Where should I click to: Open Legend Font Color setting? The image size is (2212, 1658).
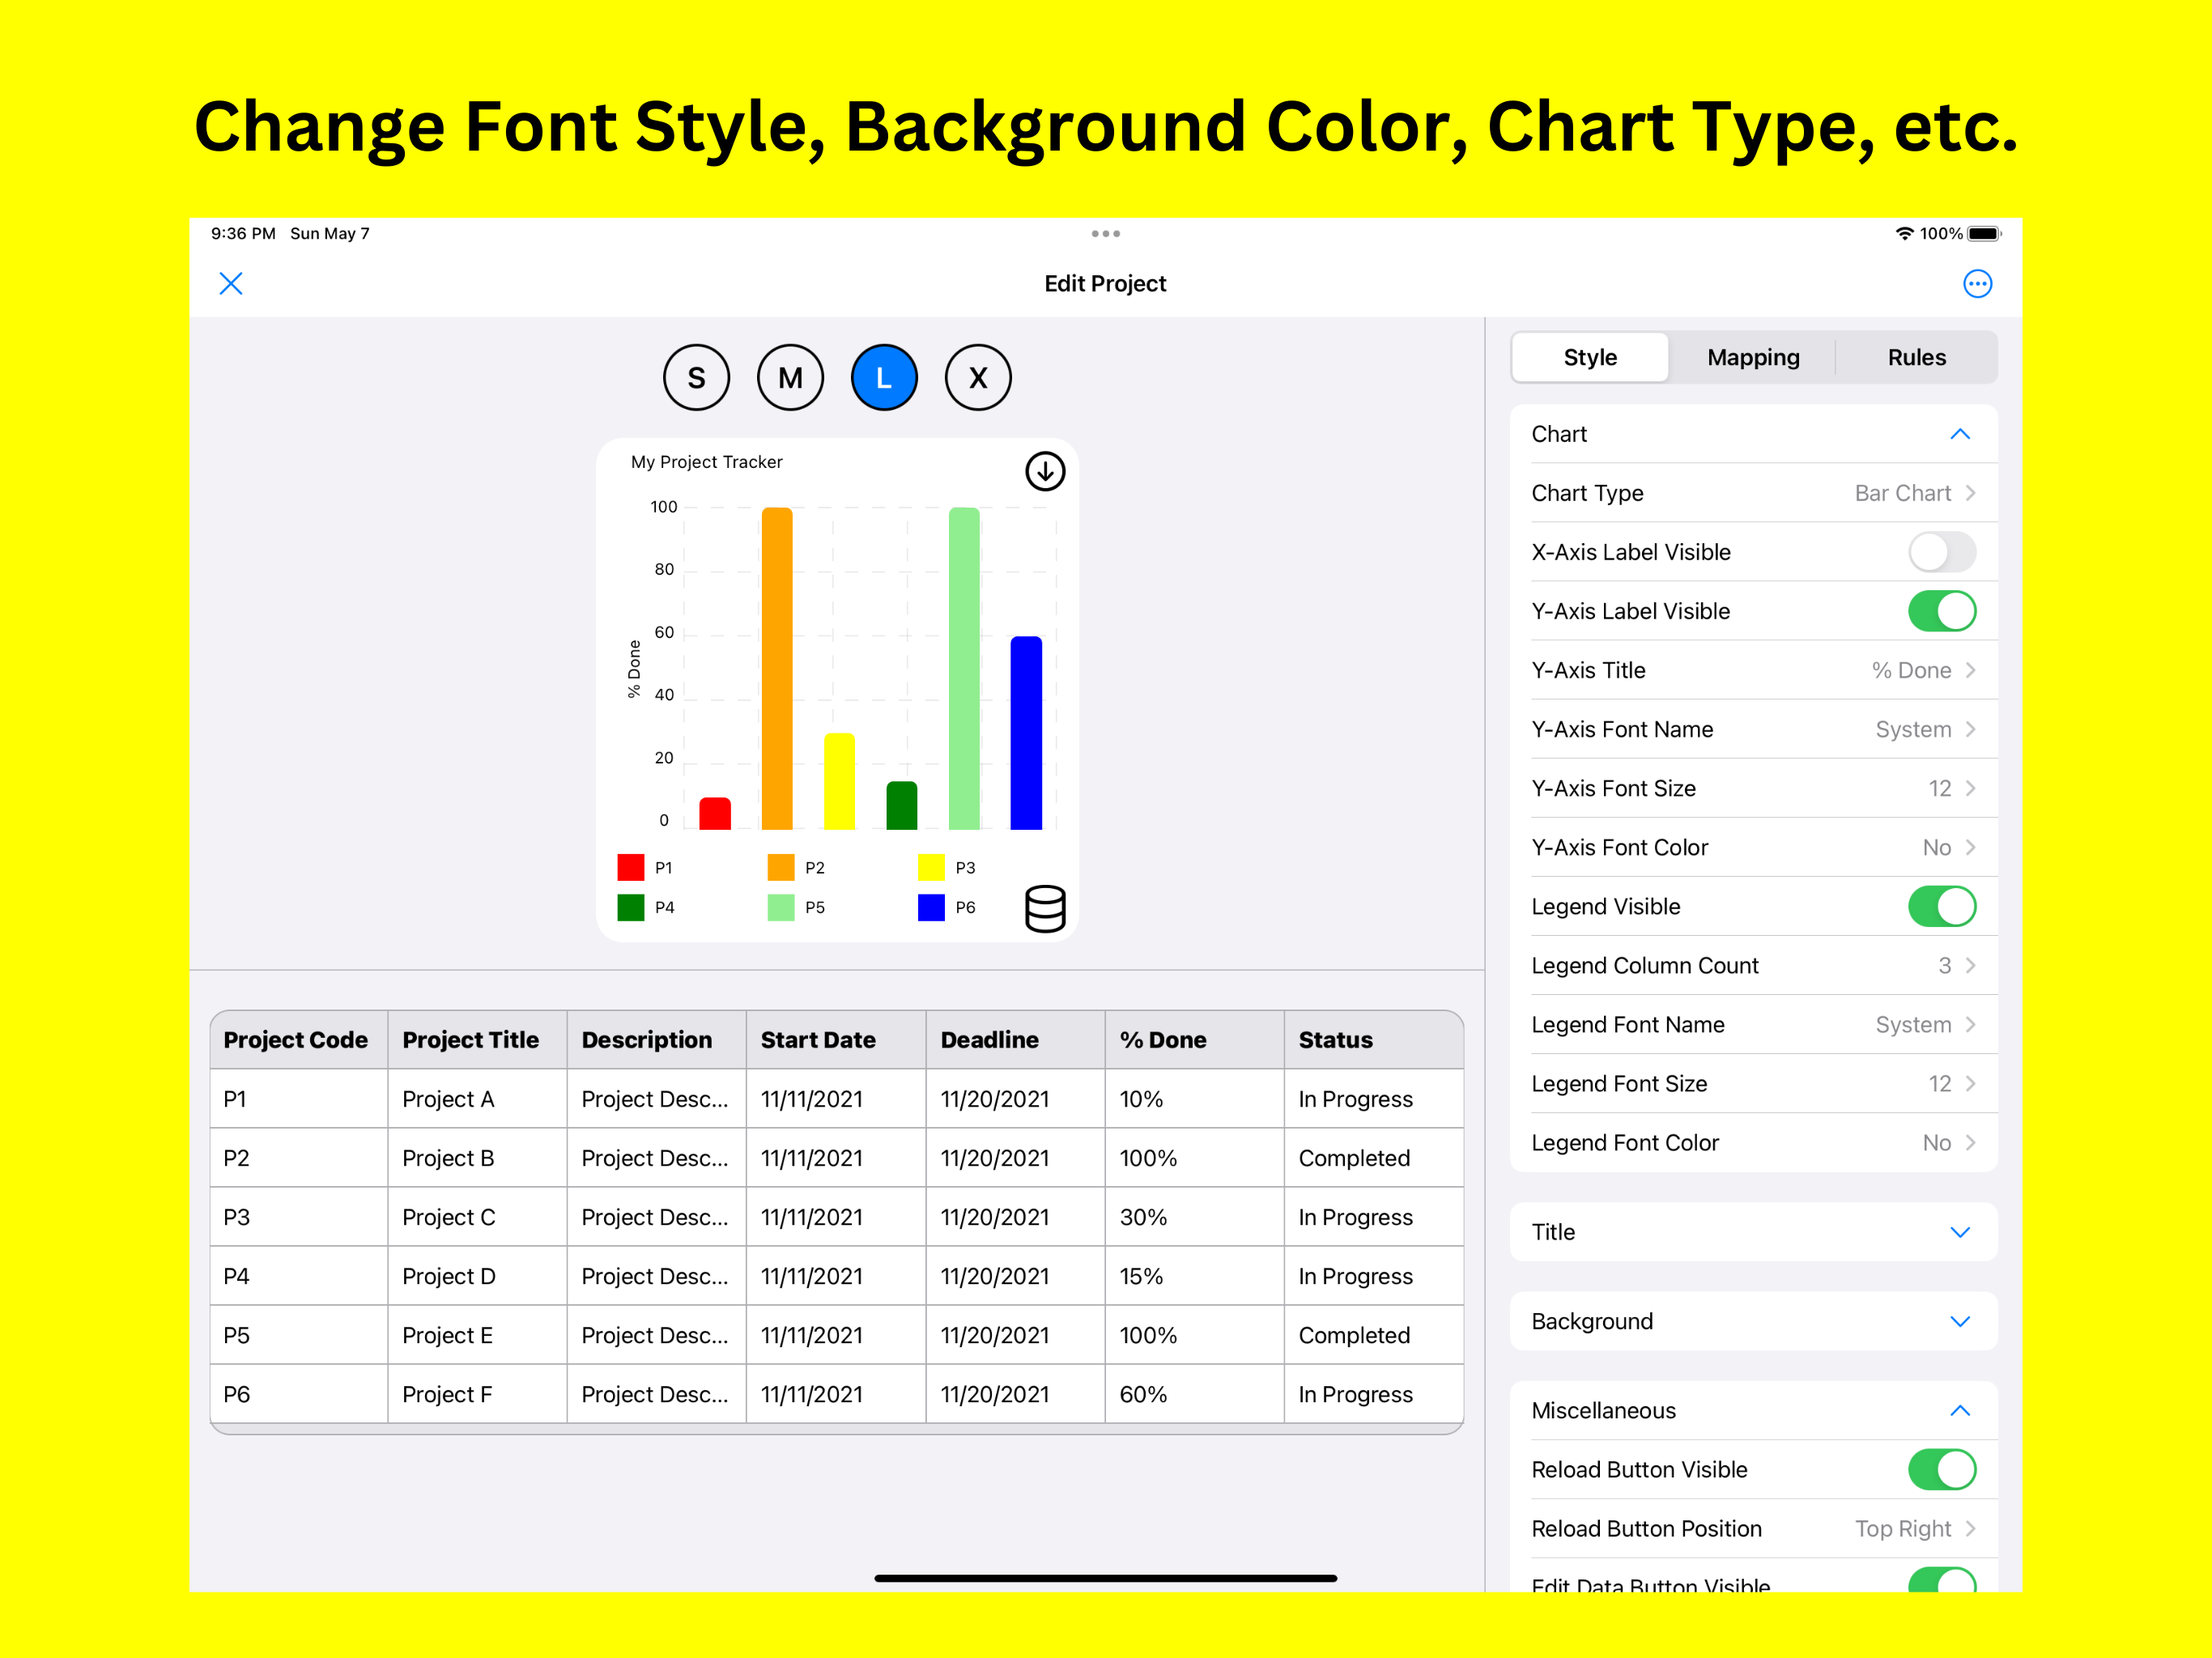pos(1754,1142)
